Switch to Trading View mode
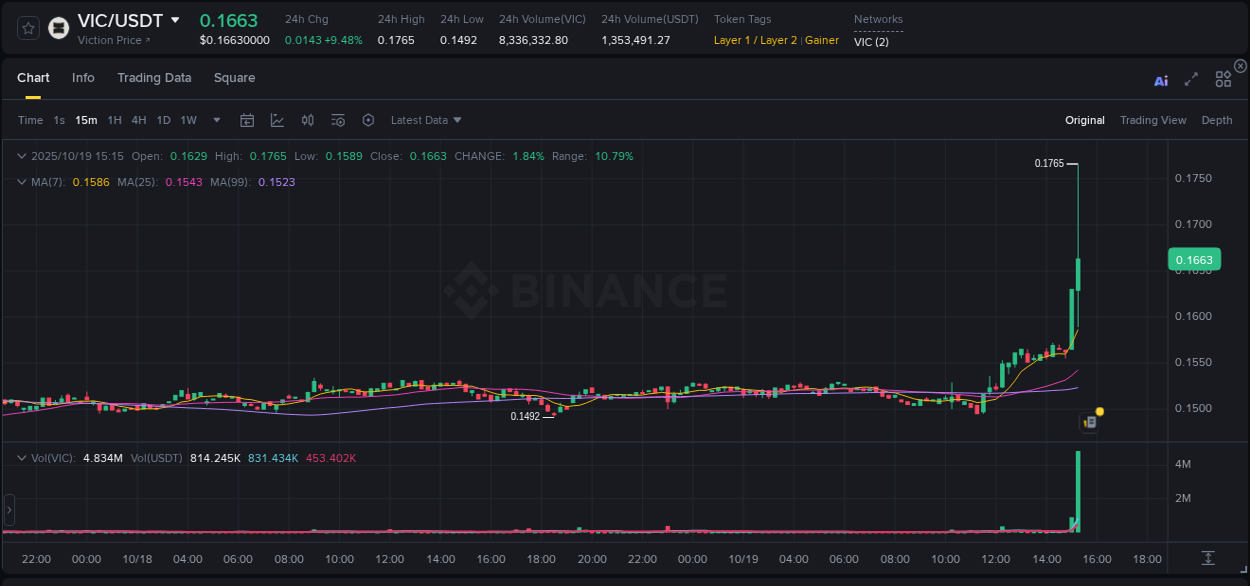 [1153, 120]
